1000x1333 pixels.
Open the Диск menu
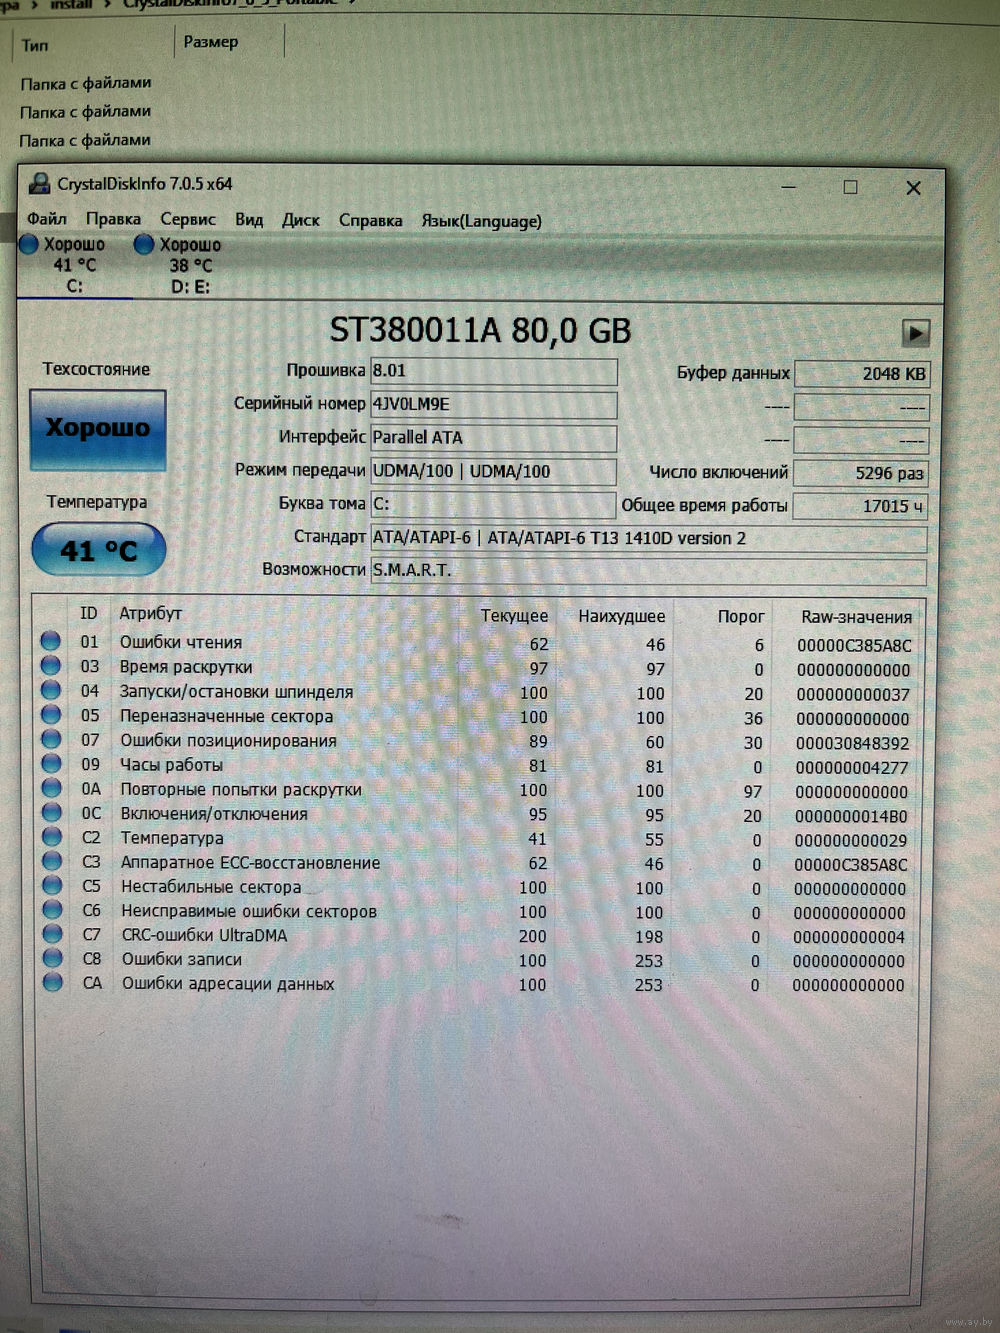(300, 220)
